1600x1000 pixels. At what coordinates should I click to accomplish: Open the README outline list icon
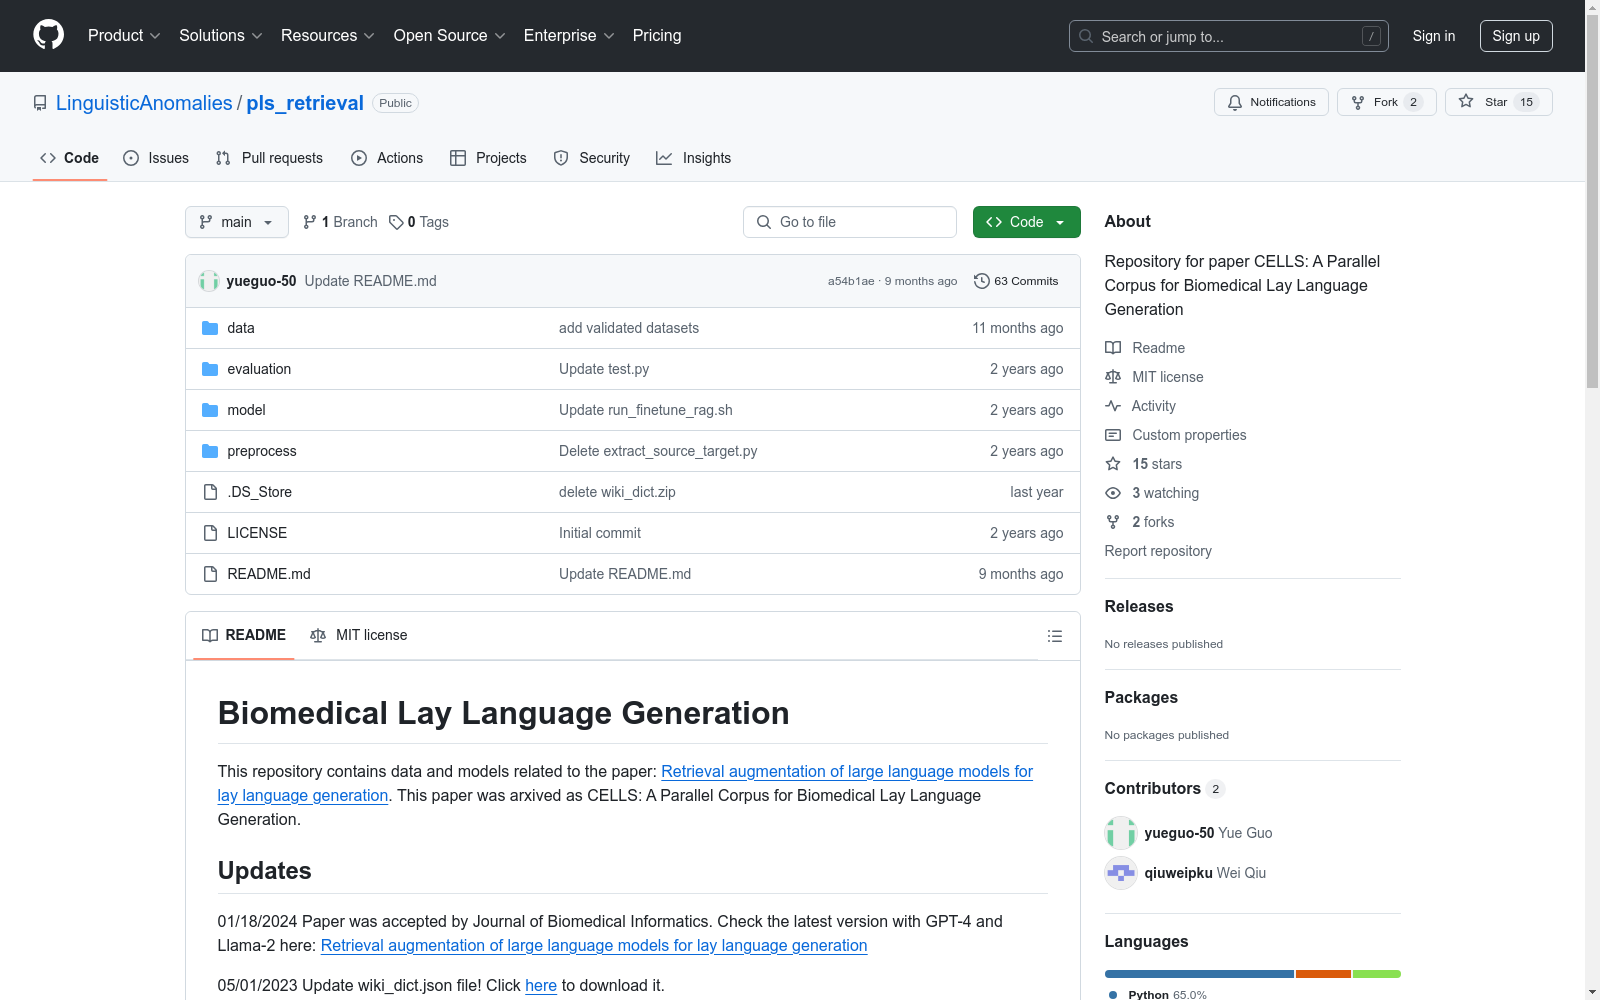pyautogui.click(x=1054, y=636)
